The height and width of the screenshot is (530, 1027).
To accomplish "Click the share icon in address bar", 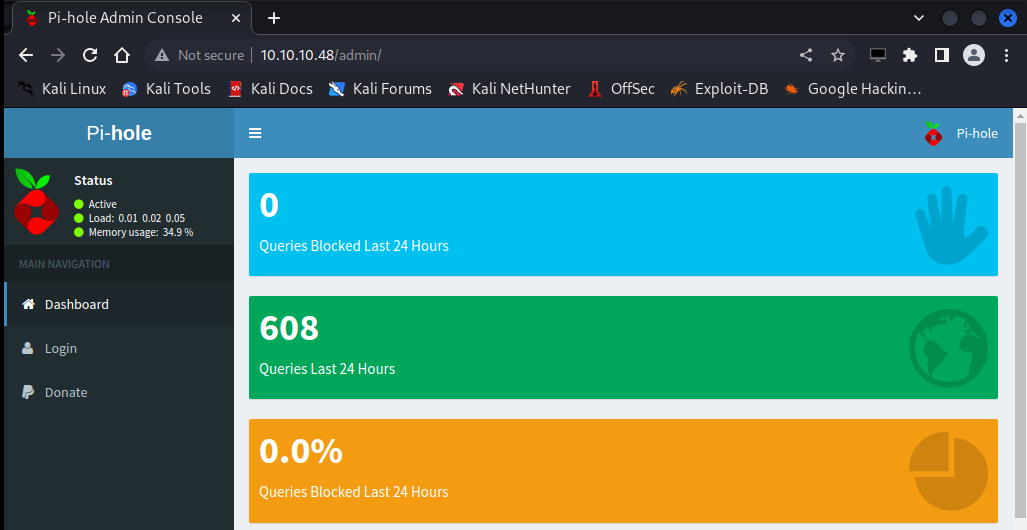I will click(806, 55).
